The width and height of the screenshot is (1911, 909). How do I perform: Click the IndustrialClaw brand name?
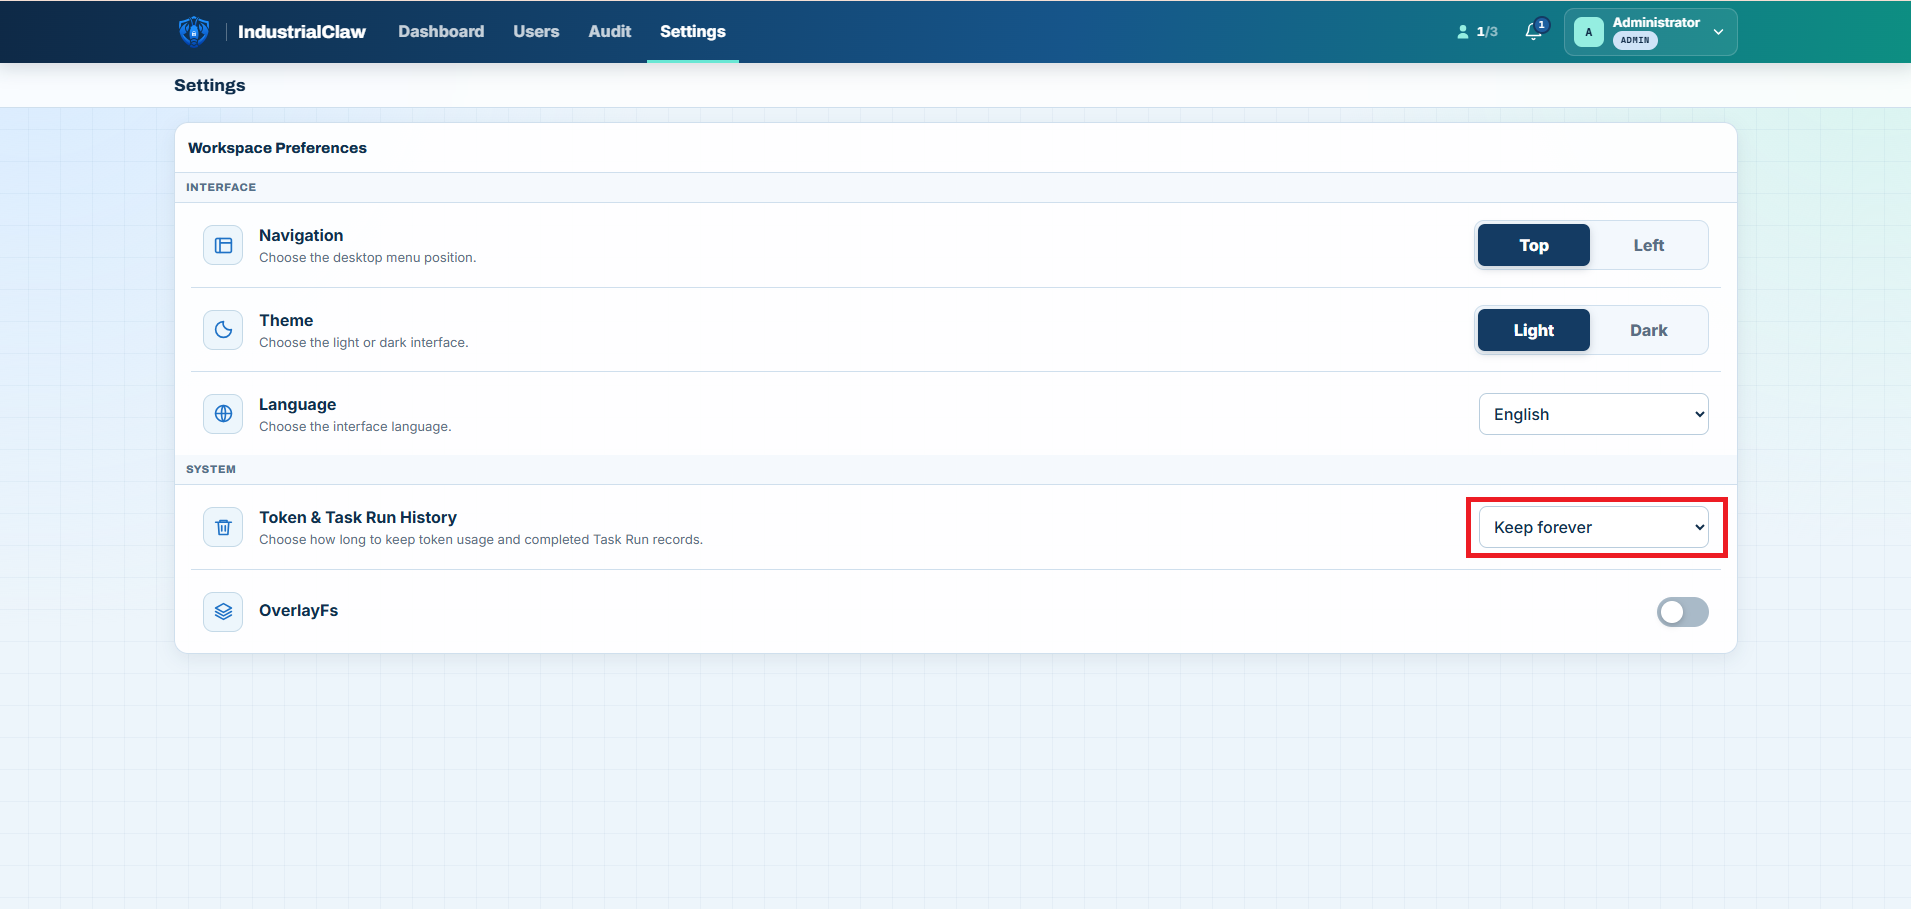(x=302, y=32)
